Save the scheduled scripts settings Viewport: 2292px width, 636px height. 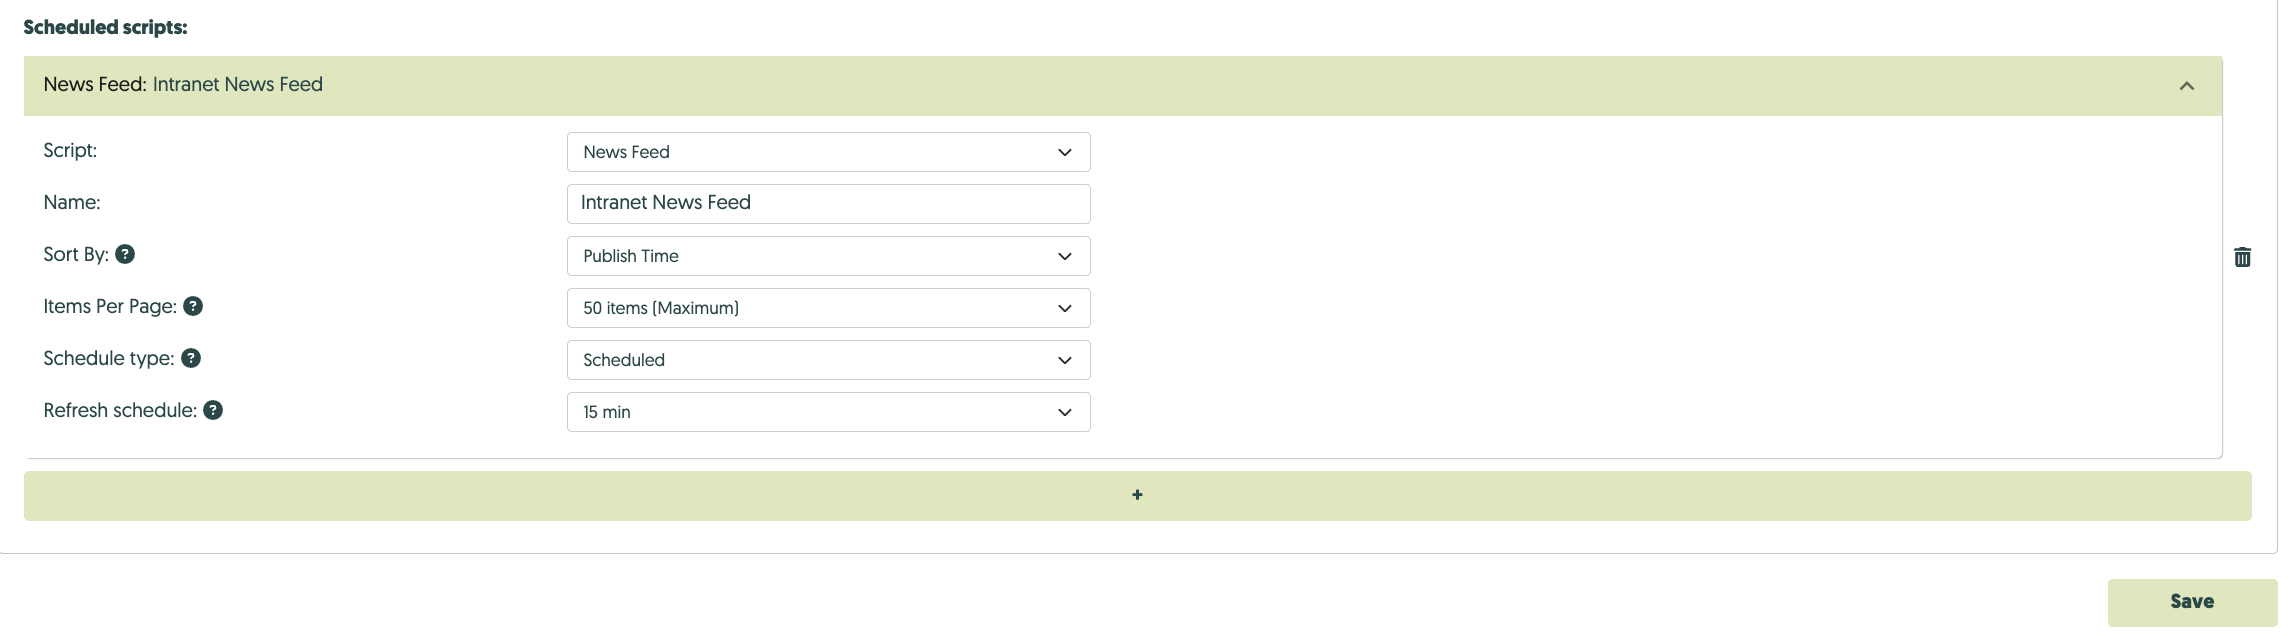click(2191, 602)
